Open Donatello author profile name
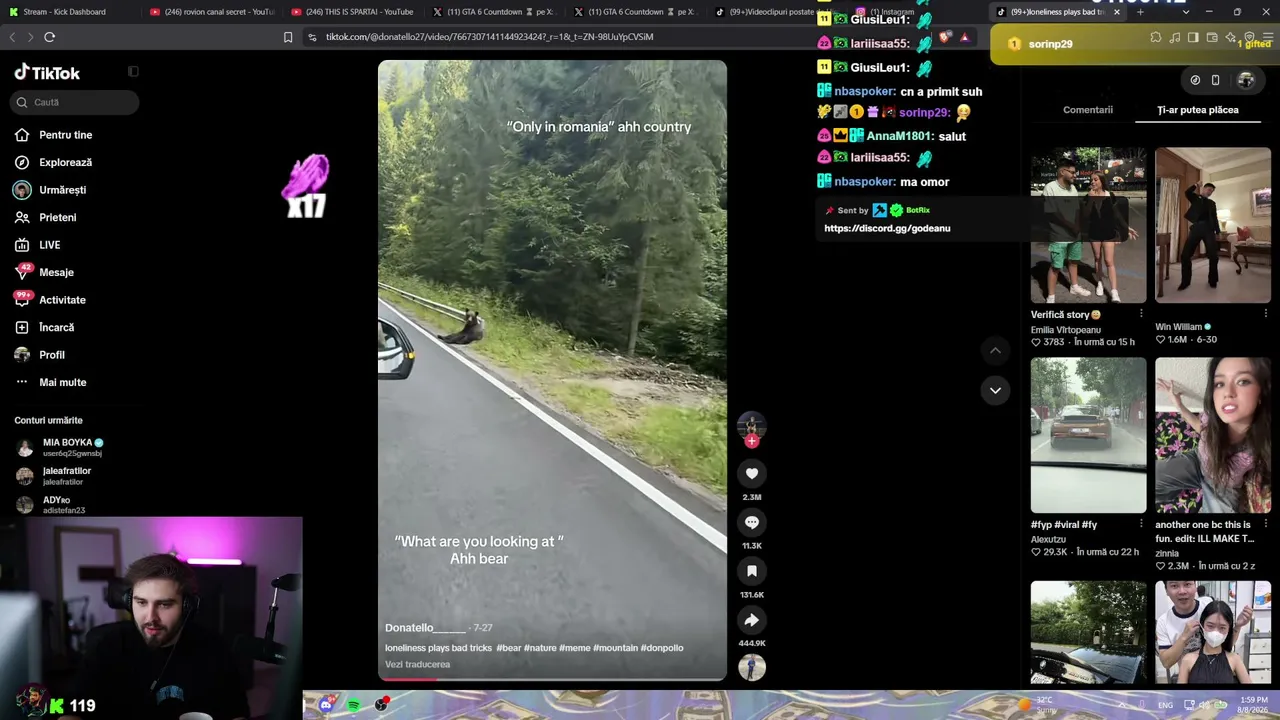Viewport: 1280px width, 720px height. pyautogui.click(x=425, y=627)
